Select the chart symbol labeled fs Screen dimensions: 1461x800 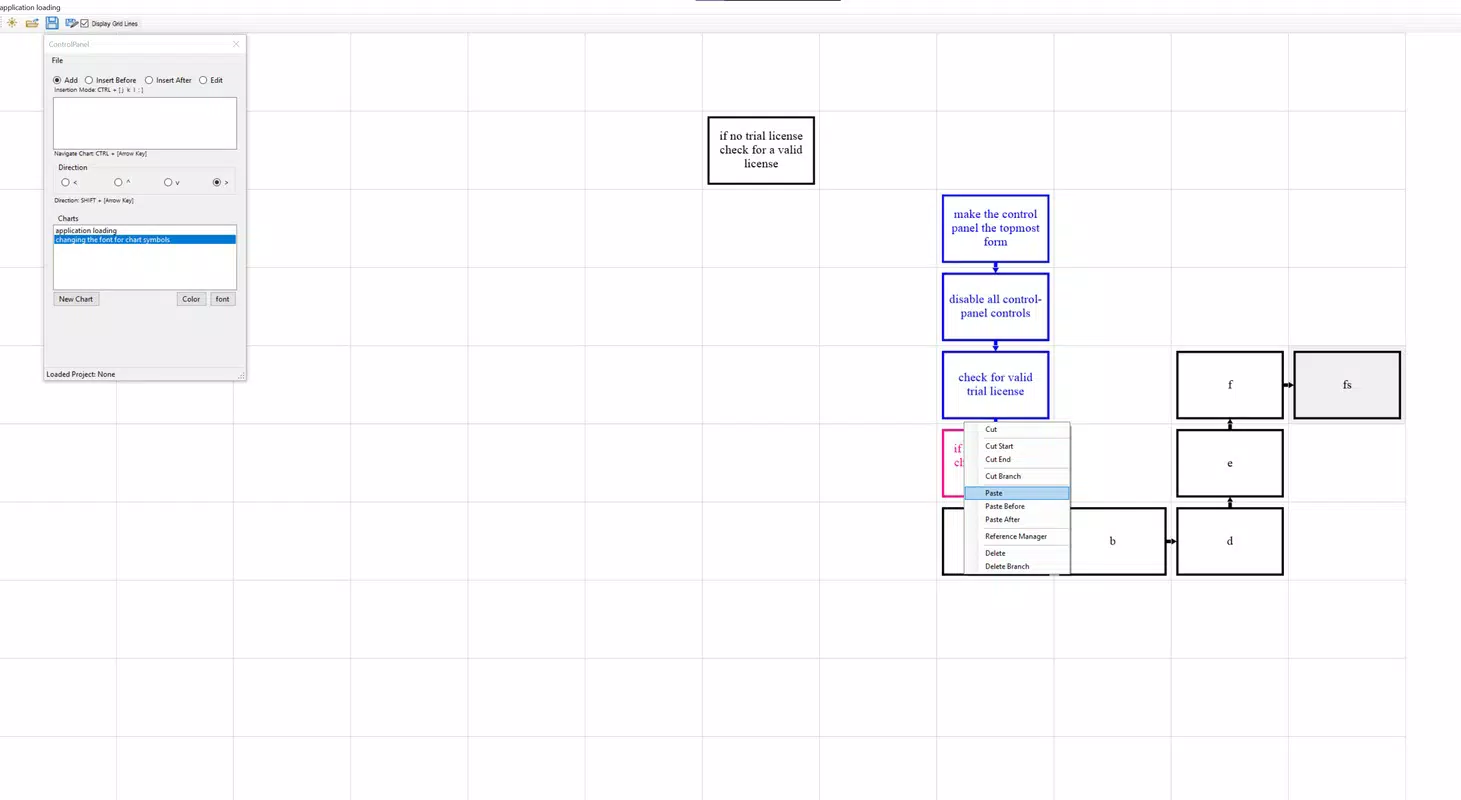[1347, 385]
